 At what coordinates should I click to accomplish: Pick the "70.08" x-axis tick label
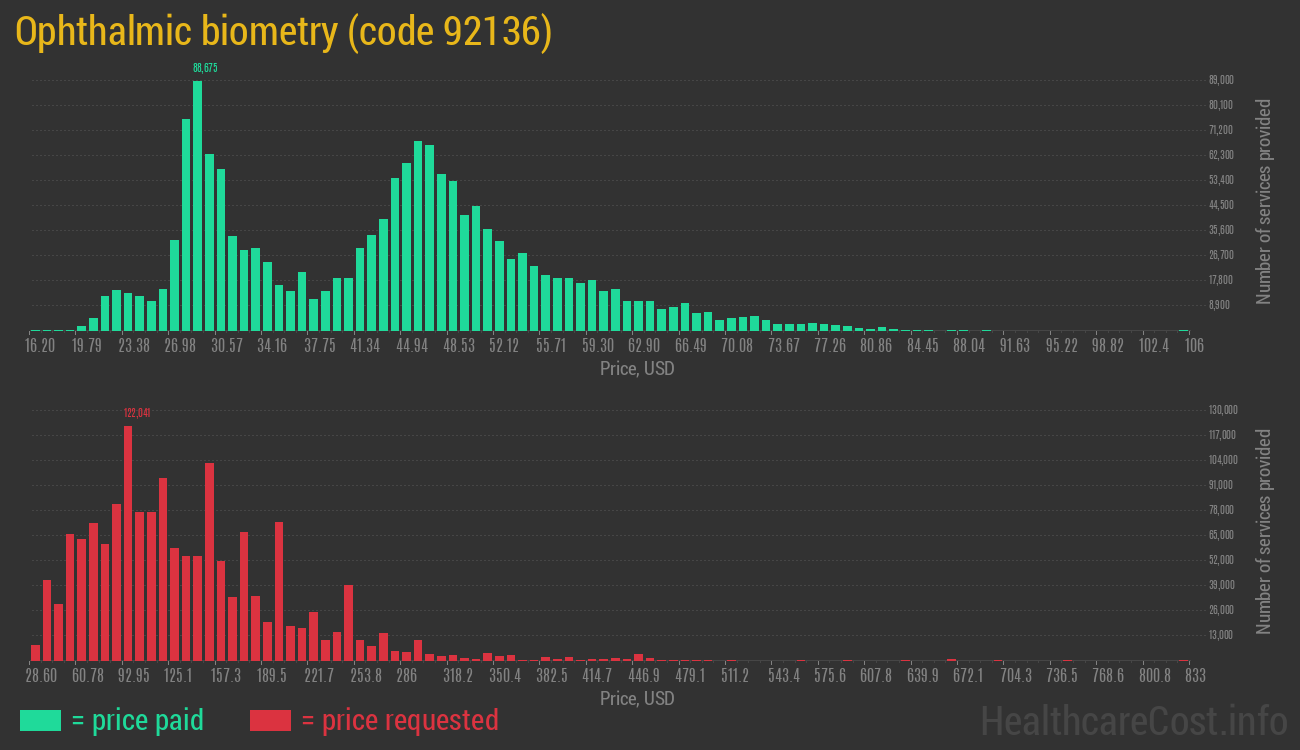(737, 345)
